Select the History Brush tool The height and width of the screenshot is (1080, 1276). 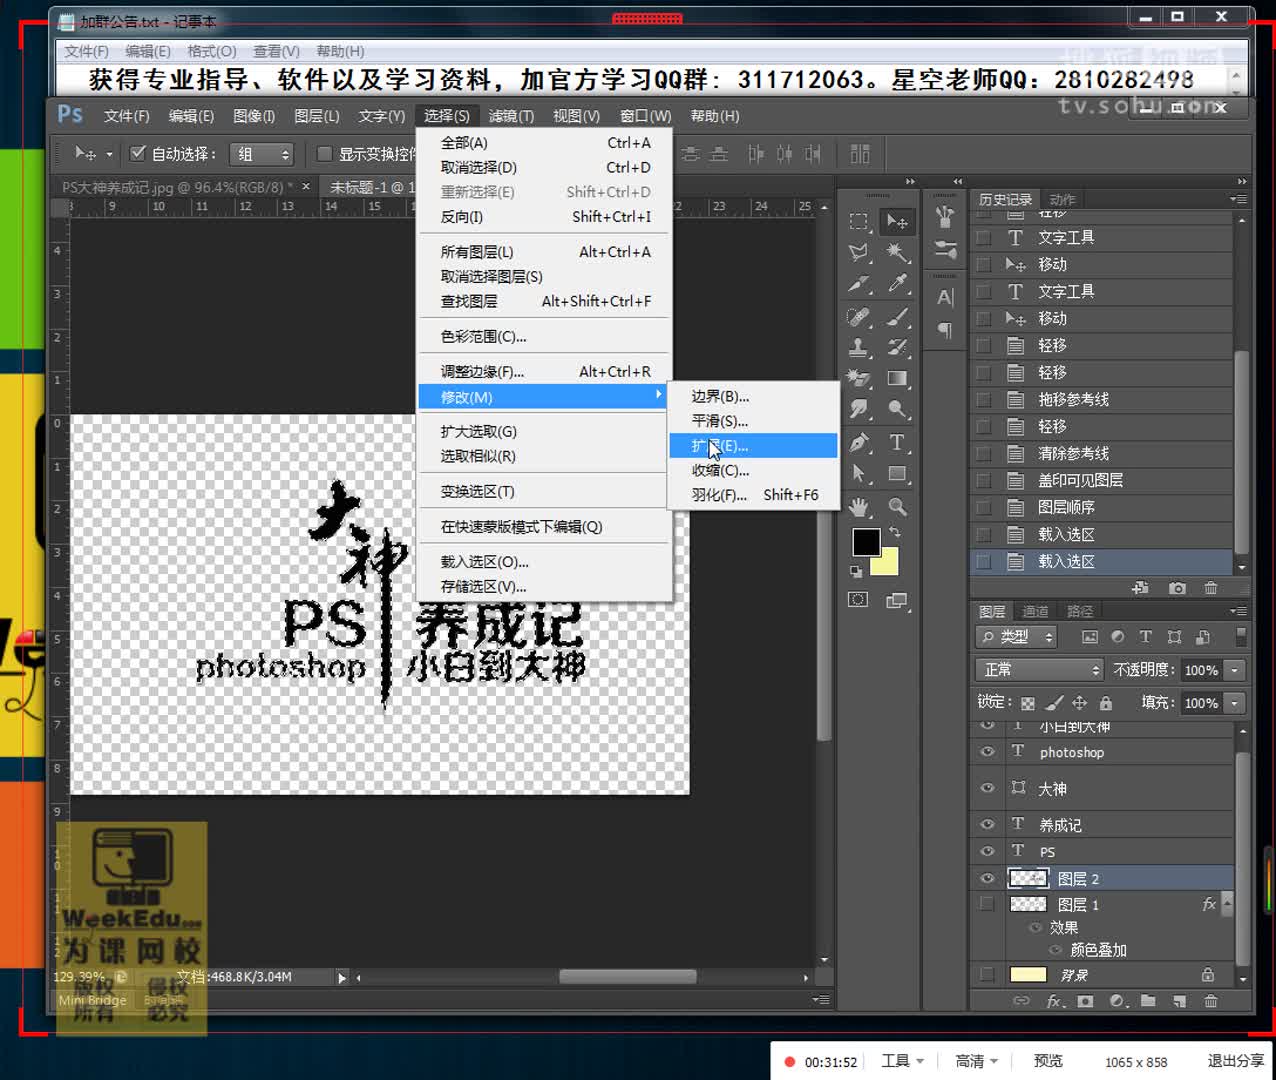(x=897, y=348)
